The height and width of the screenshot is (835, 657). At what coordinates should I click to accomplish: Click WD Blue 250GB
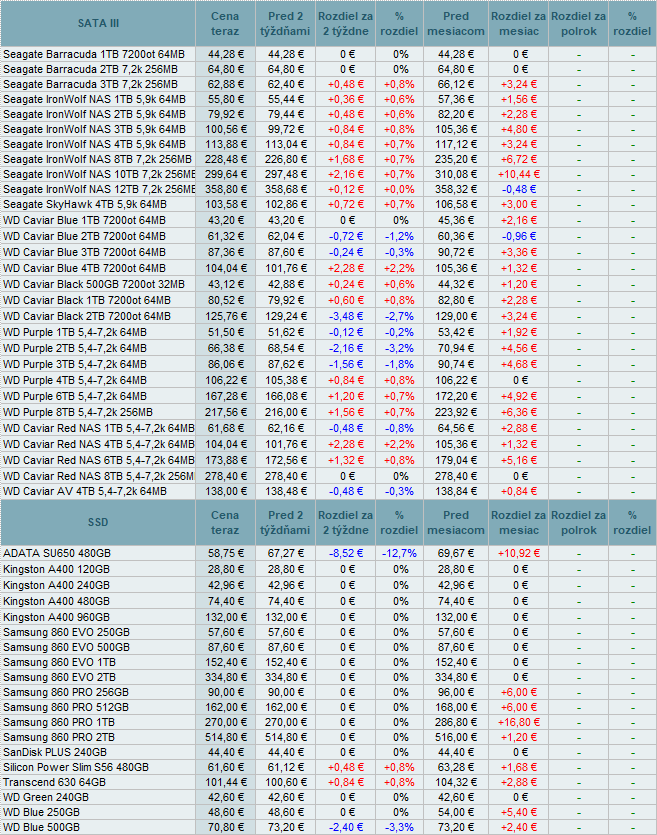pos(41,812)
